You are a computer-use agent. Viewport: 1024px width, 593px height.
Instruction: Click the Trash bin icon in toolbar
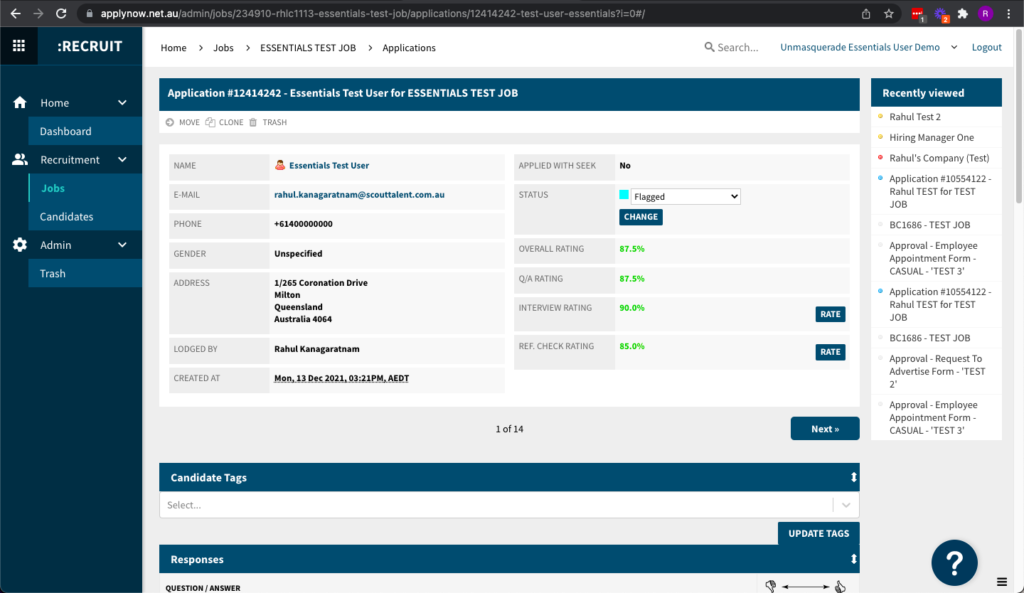pyautogui.click(x=253, y=122)
